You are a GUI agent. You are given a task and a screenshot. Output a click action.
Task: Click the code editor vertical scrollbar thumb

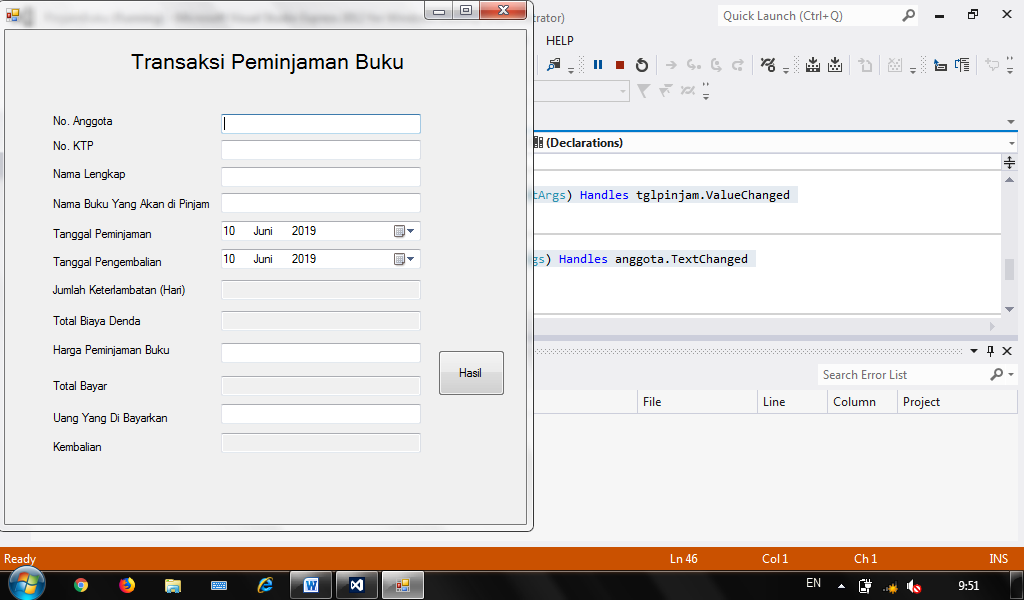click(x=1009, y=269)
